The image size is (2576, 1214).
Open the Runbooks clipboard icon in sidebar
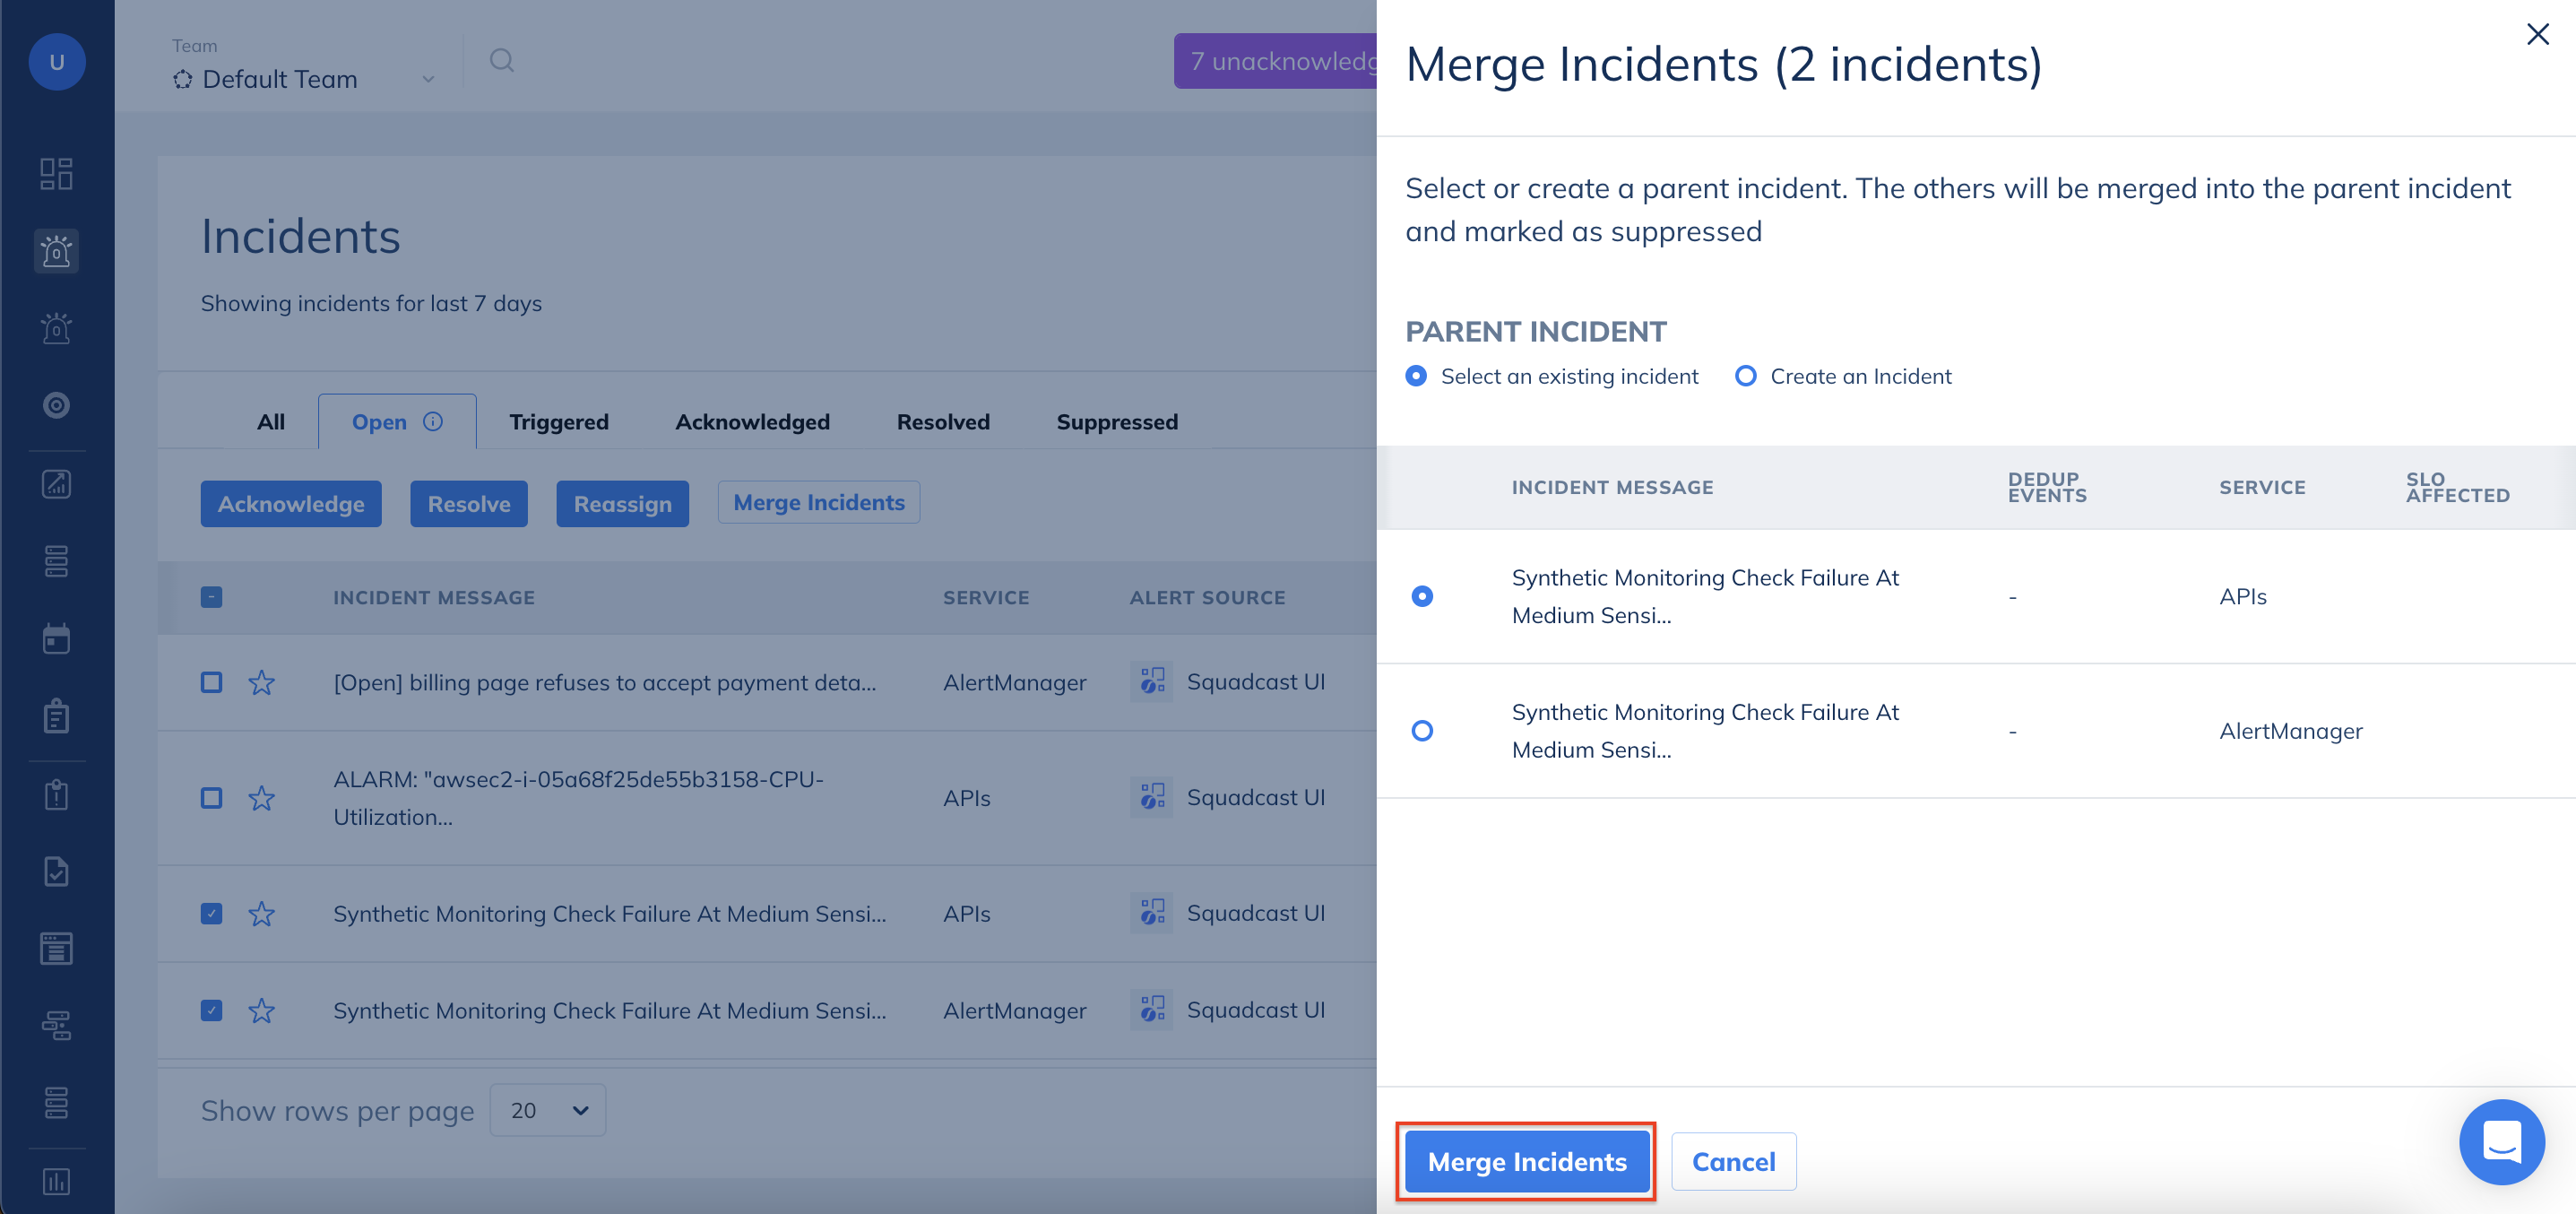[56, 715]
